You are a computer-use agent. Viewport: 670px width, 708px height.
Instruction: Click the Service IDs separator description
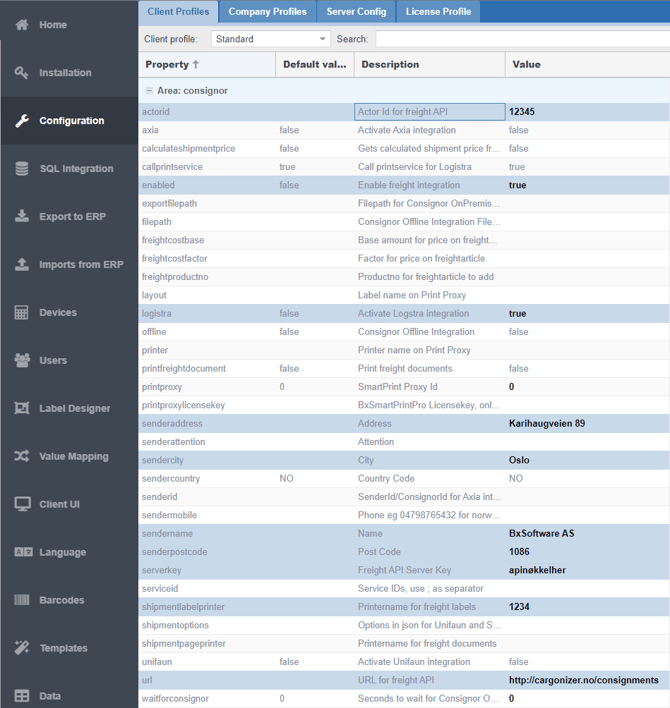click(420, 589)
